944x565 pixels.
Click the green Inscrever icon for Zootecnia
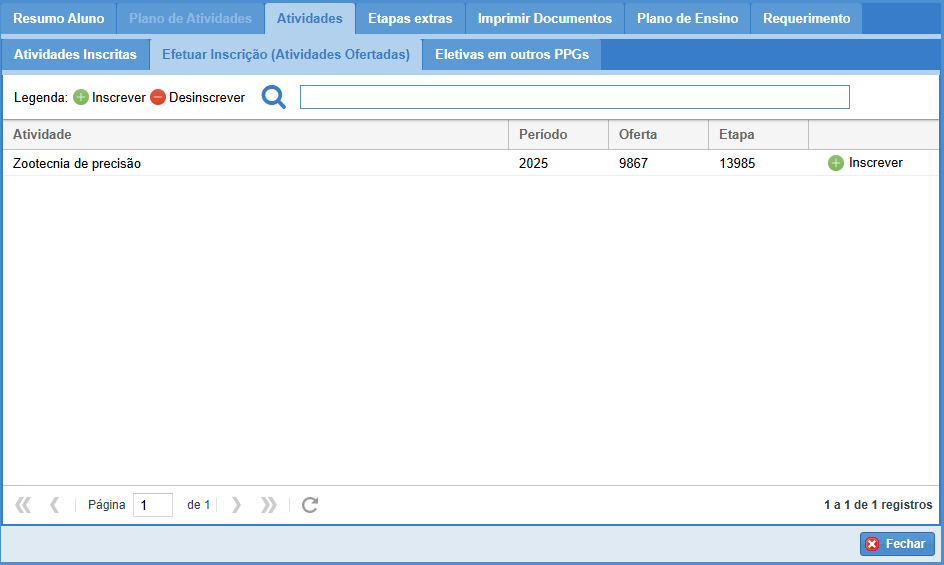click(x=836, y=163)
